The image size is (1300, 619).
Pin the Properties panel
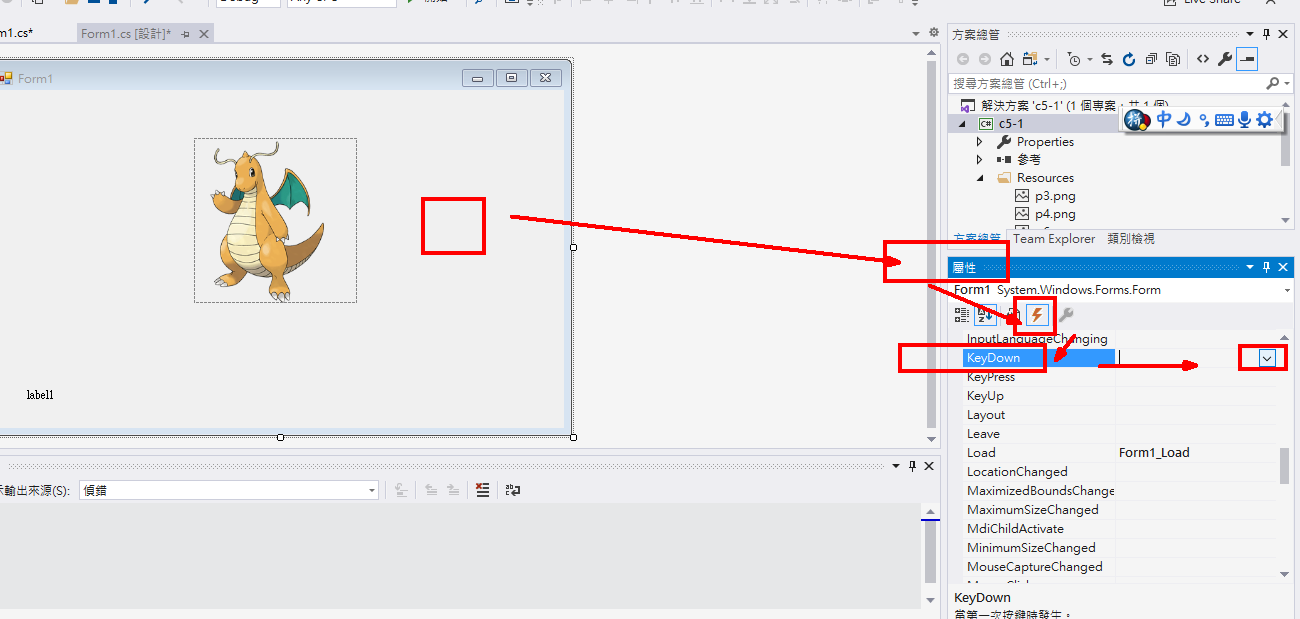tap(1266, 267)
